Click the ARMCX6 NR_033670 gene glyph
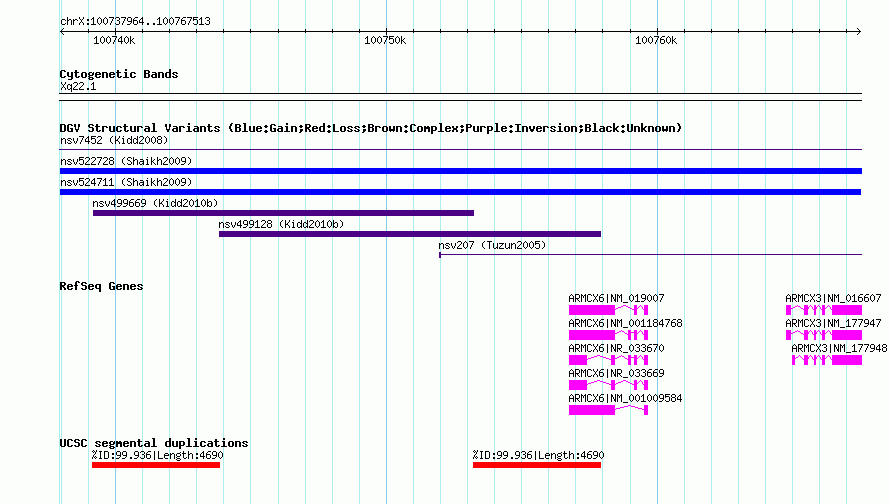This screenshot has height=504, width=890. coord(608,360)
